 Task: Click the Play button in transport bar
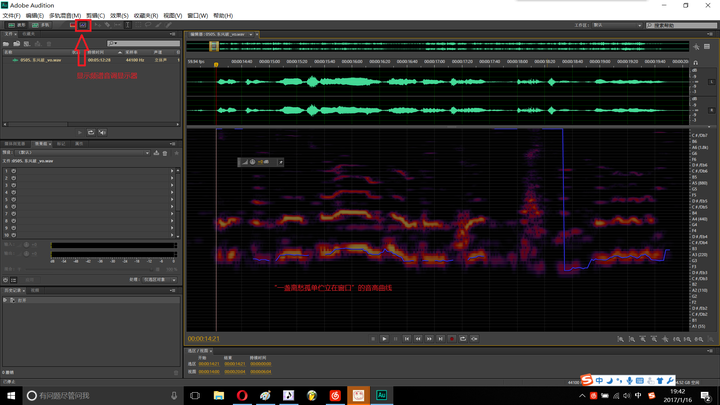point(384,339)
